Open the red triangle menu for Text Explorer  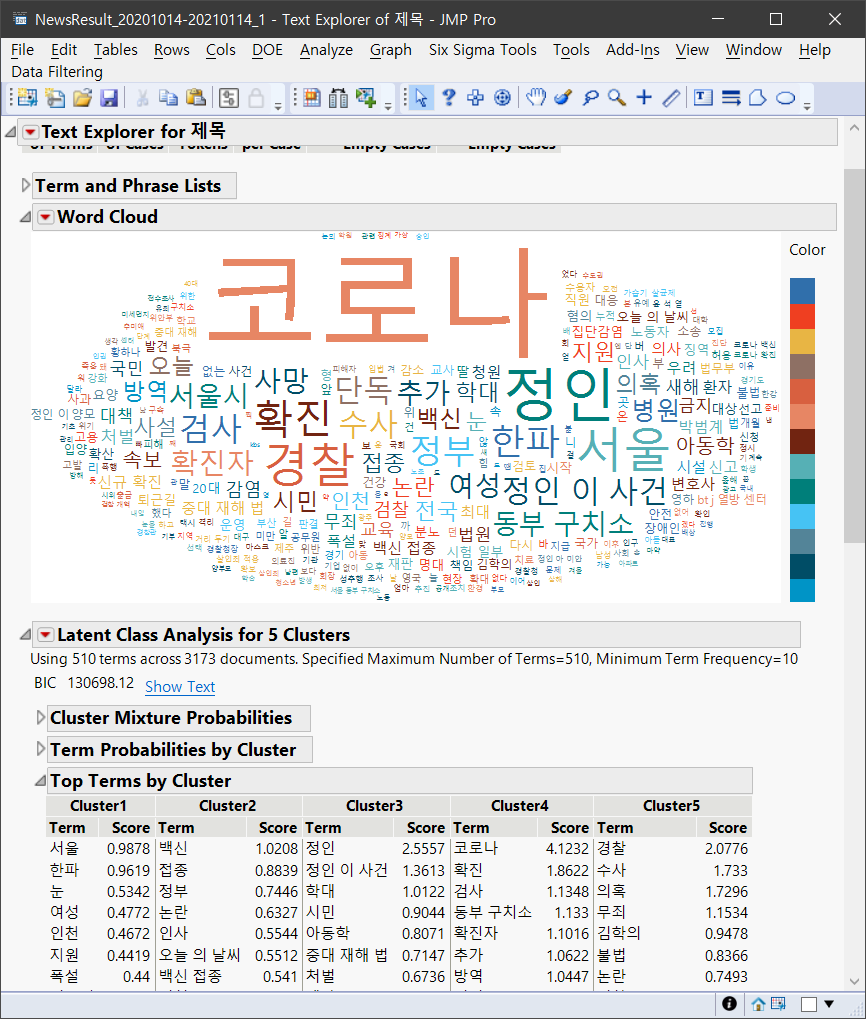point(30,133)
